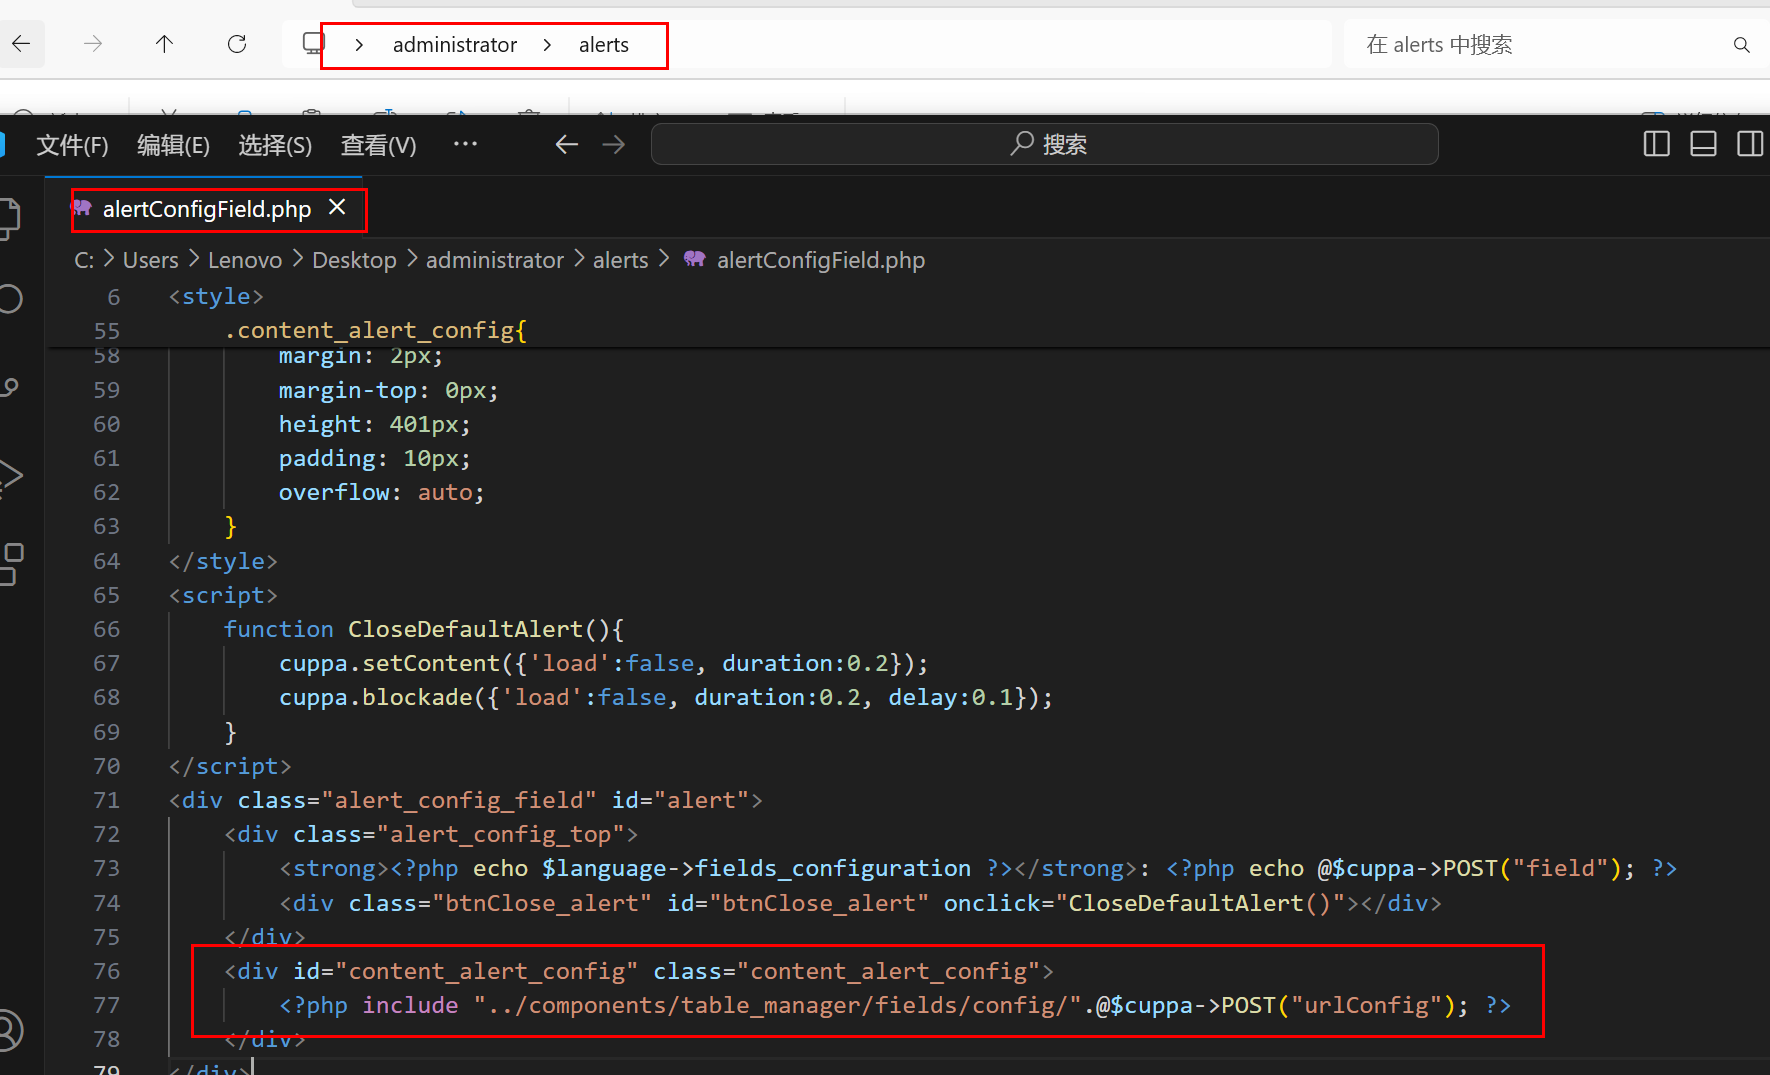Click the php include urlConfig line

pyautogui.click(x=895, y=1005)
